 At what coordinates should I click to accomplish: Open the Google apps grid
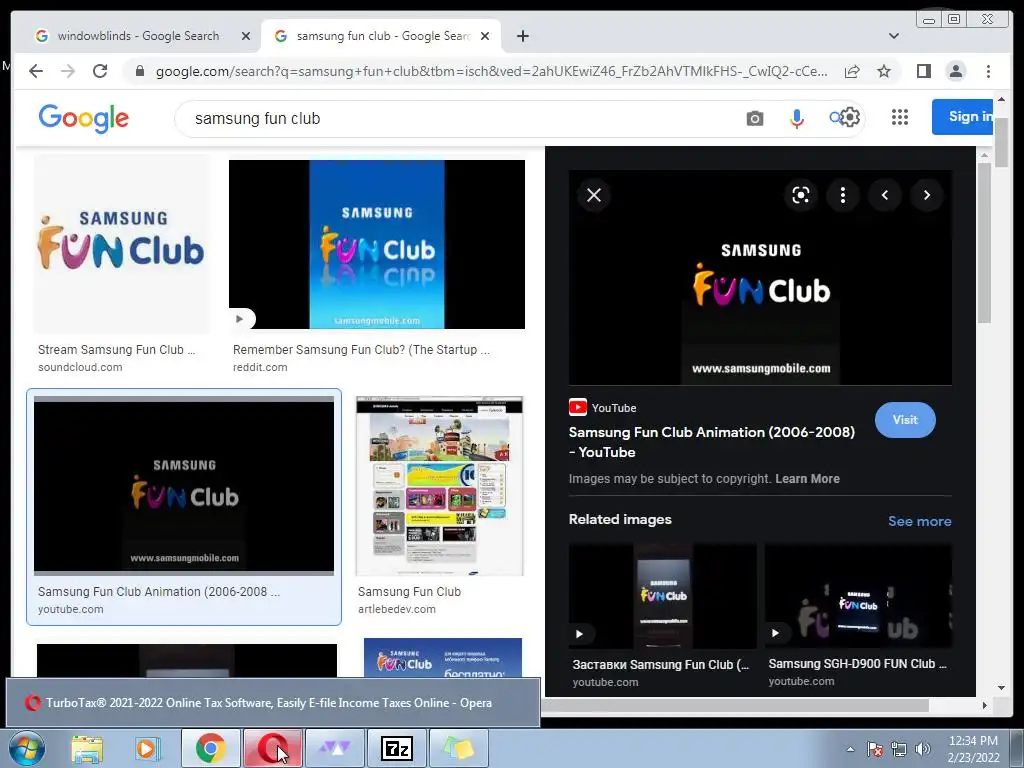click(900, 117)
